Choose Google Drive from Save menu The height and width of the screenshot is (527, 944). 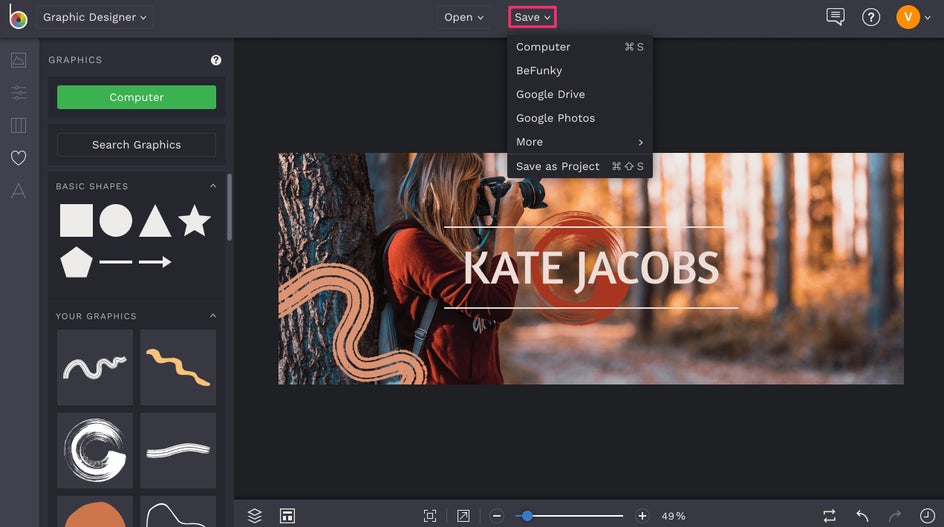[550, 94]
